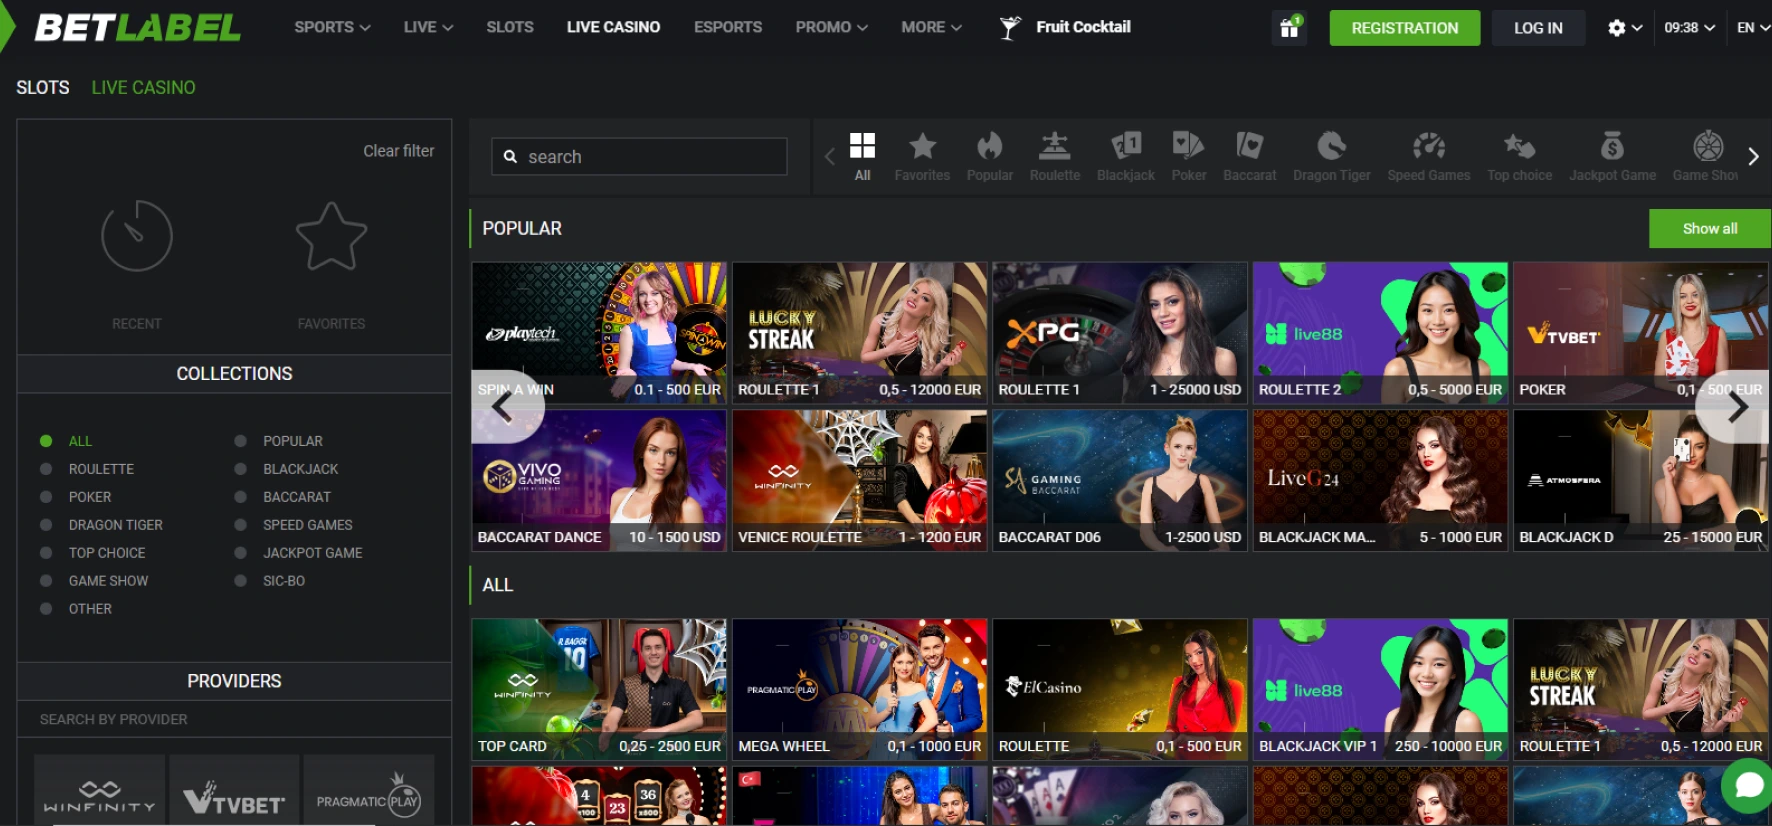Expand the PROMO dropdown menu

(x=831, y=28)
